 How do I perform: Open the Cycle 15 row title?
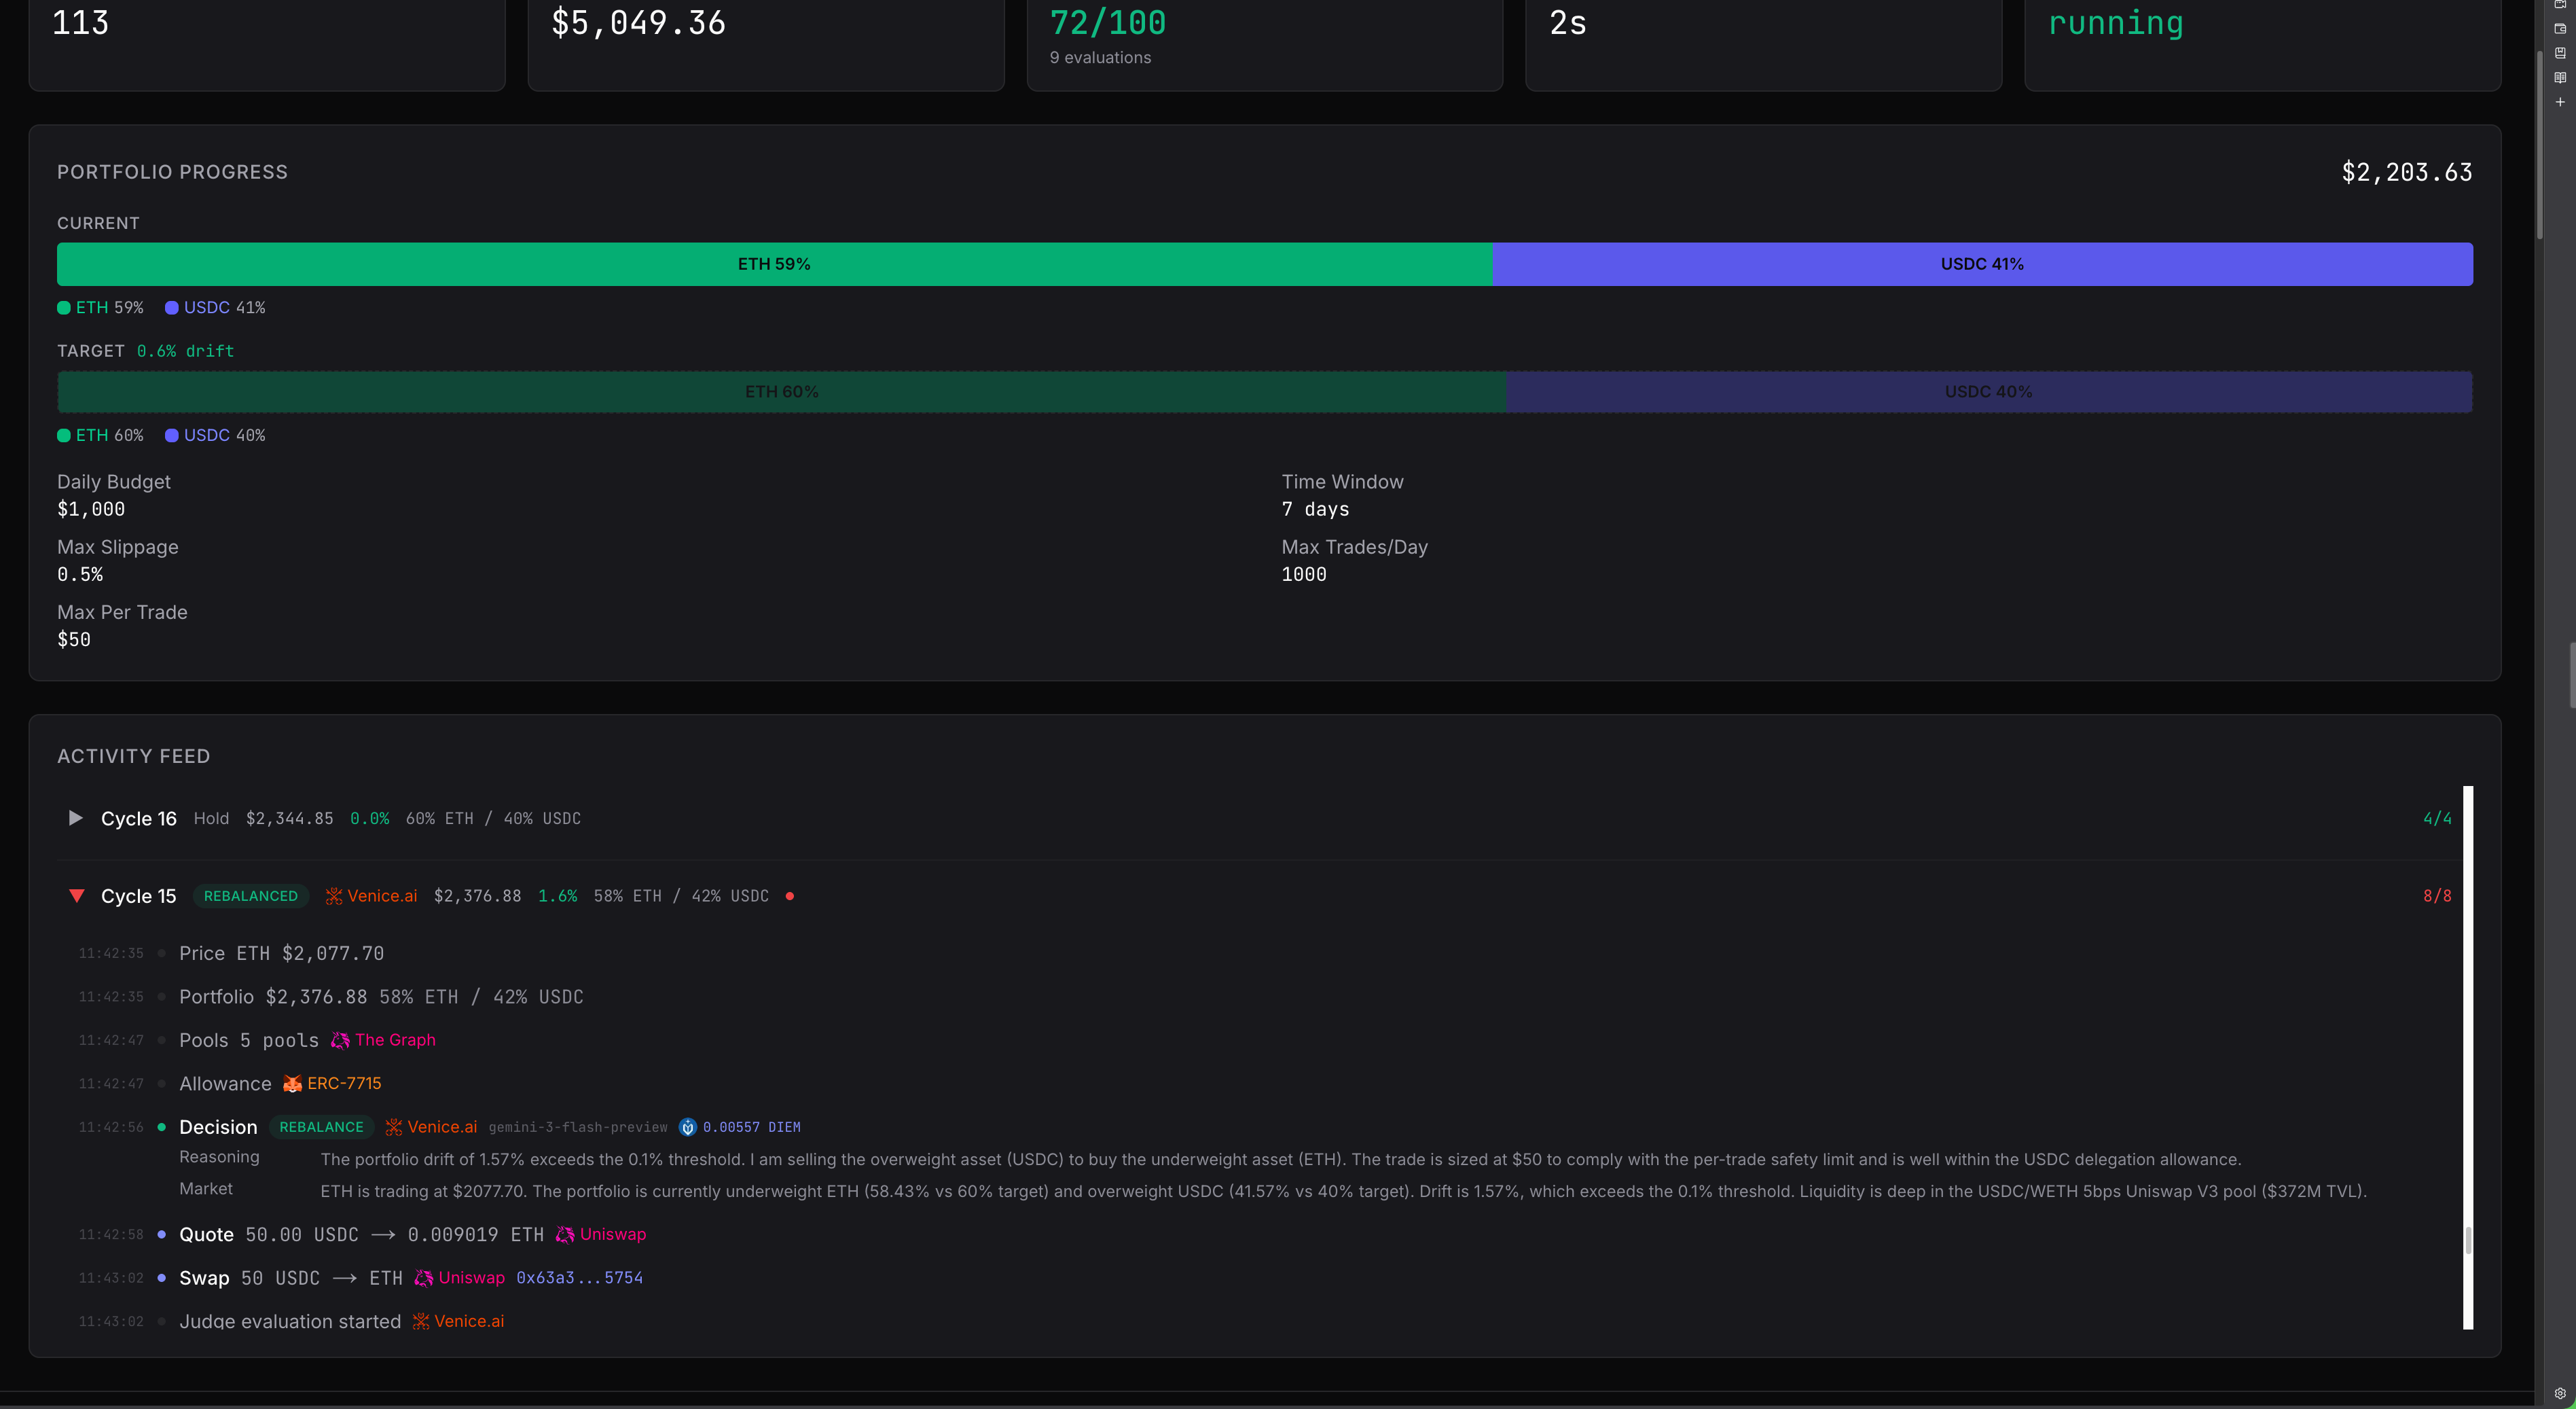(139, 896)
